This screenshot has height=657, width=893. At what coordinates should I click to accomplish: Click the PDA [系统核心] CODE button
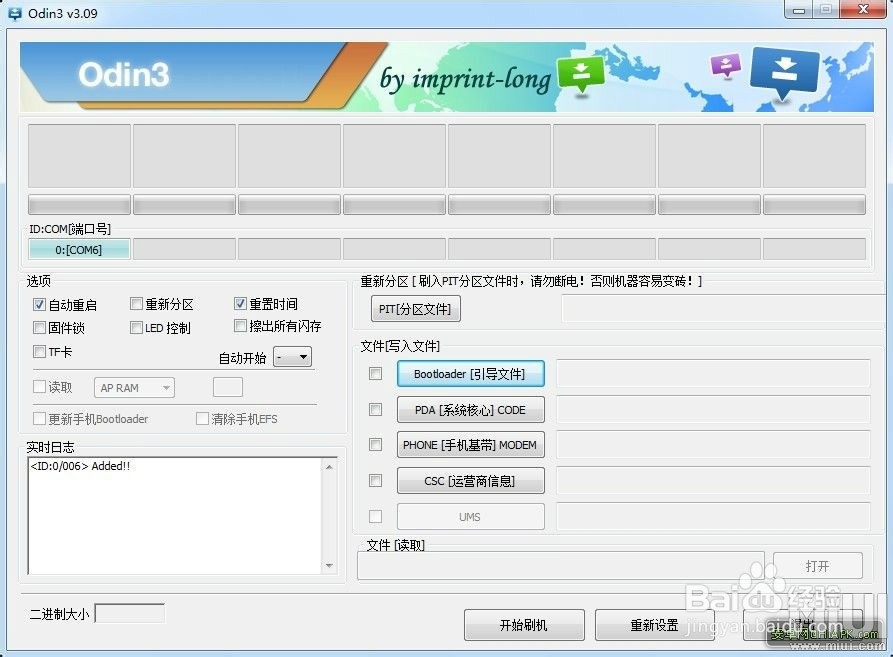[x=470, y=410]
